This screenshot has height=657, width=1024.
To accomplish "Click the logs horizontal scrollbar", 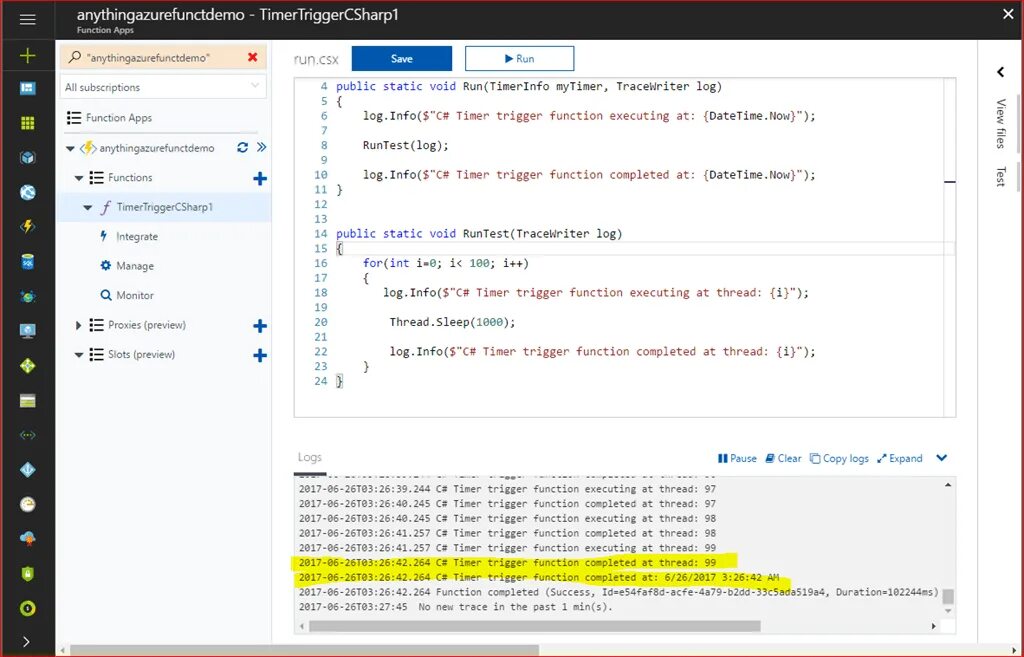I will pyautogui.click(x=535, y=626).
